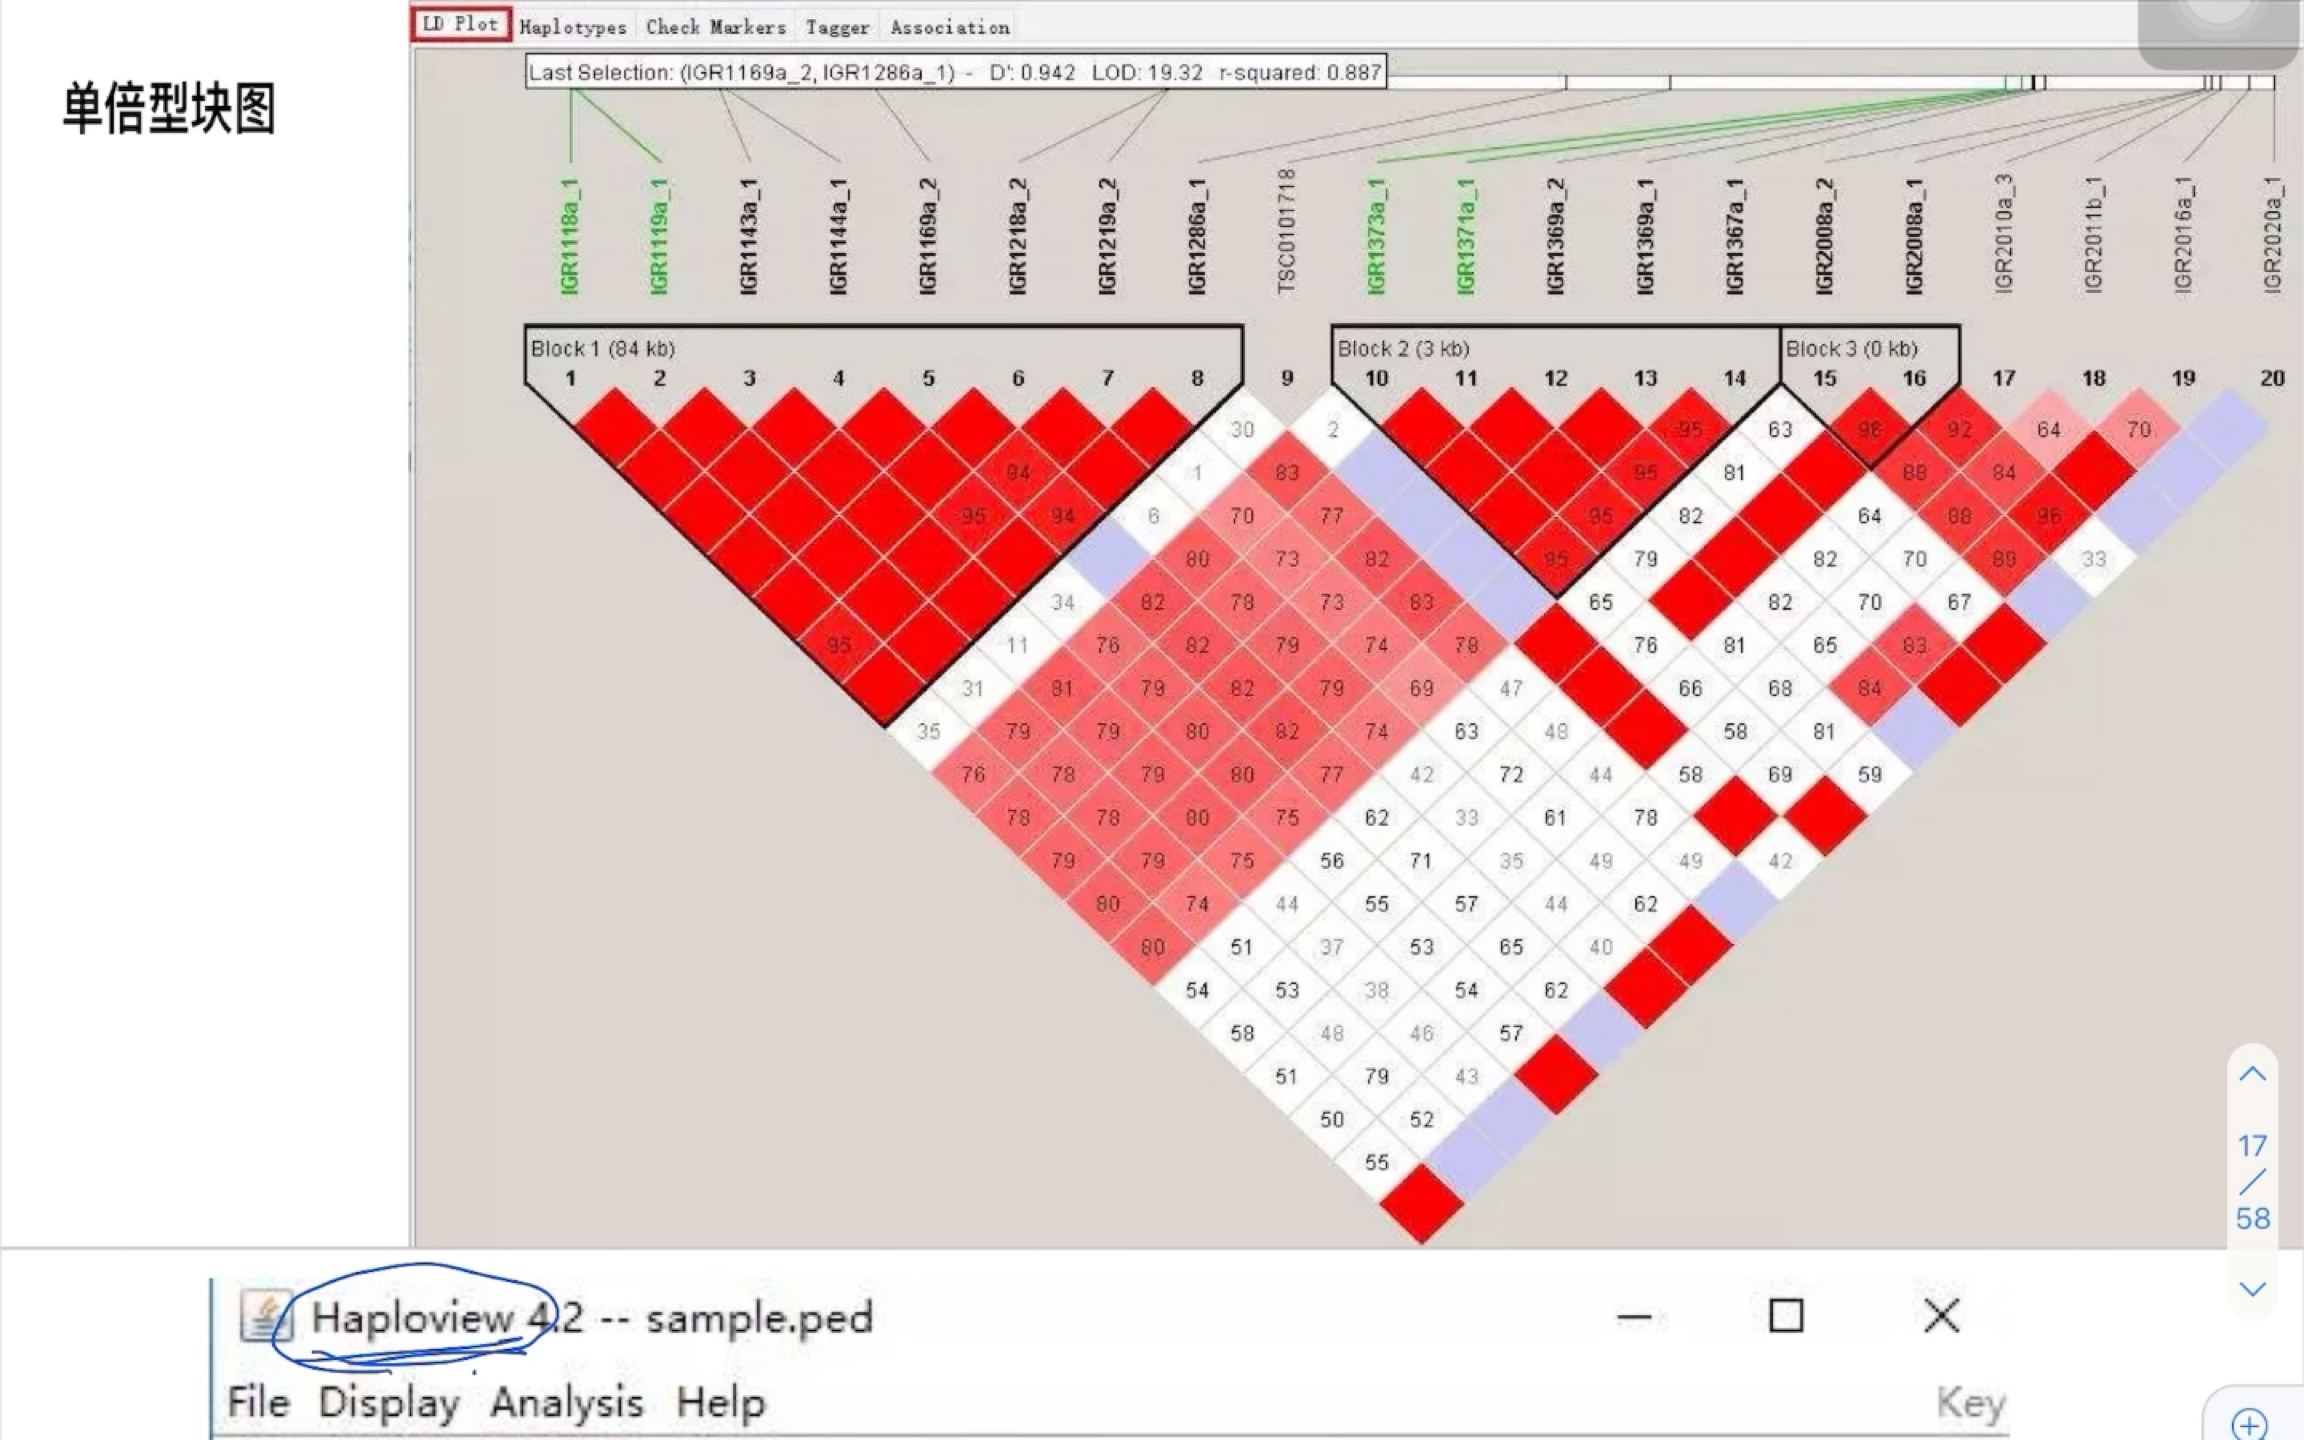Screen dimensions: 2304x1440
Task: Select marker label IGR2020a_1
Action: [x=2273, y=235]
